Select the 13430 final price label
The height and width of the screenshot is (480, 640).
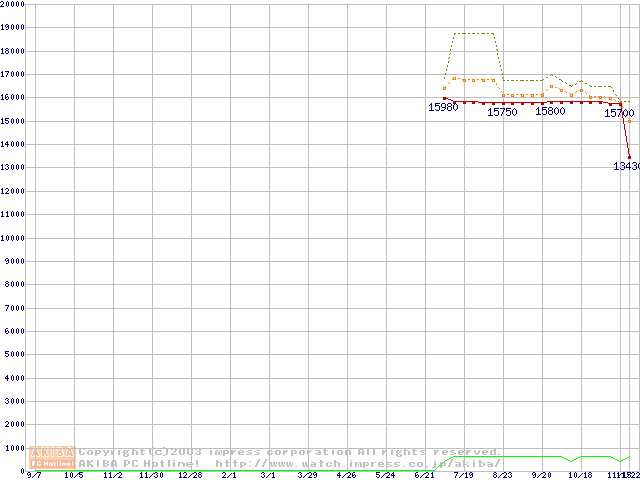[626, 166]
